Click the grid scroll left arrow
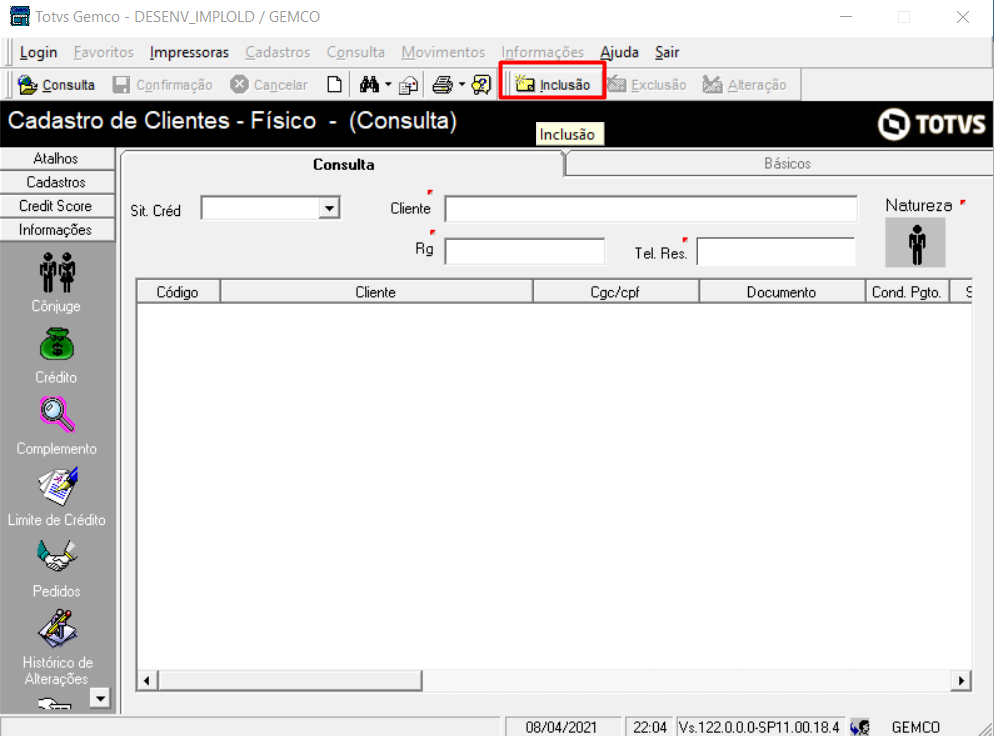This screenshot has width=994, height=736. (x=146, y=681)
